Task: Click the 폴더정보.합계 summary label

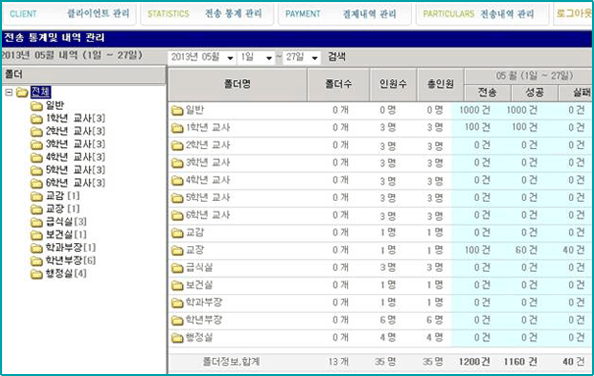Action: click(231, 362)
